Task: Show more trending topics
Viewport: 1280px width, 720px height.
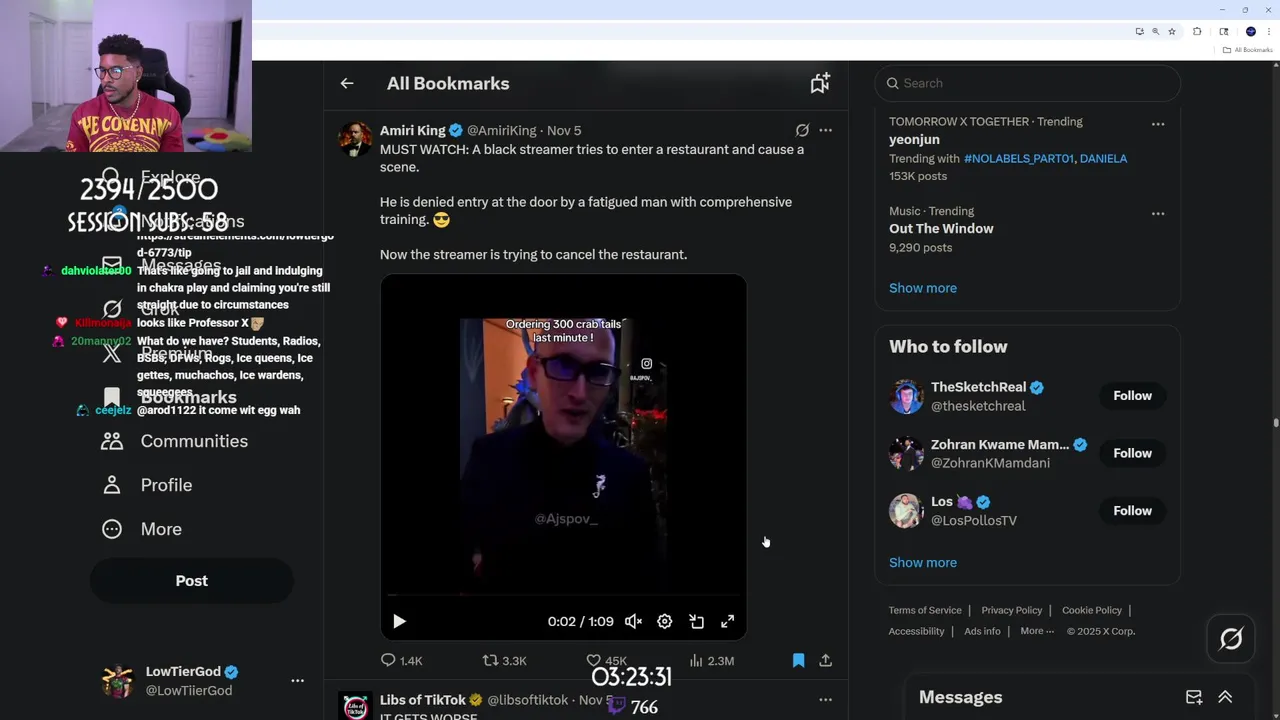Action: pyautogui.click(x=923, y=288)
